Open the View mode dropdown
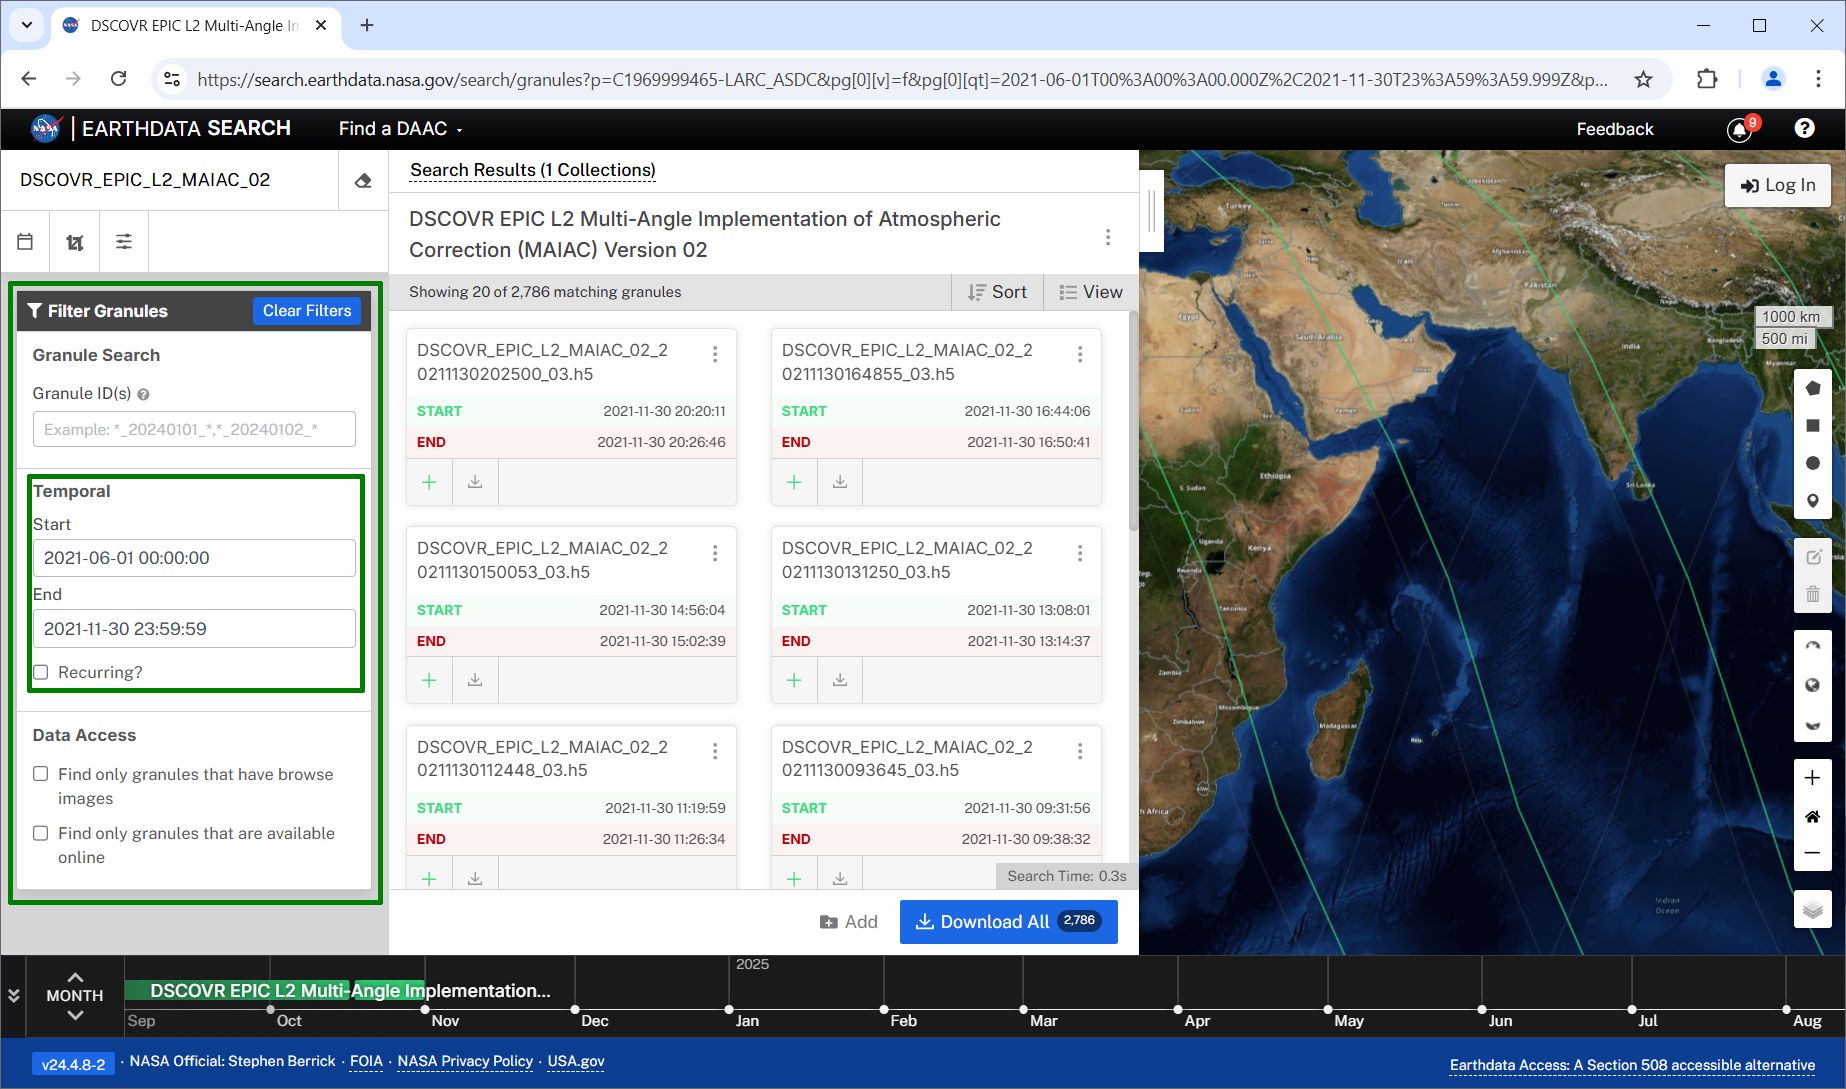Viewport: 1846px width, 1089px height. pyautogui.click(x=1091, y=292)
